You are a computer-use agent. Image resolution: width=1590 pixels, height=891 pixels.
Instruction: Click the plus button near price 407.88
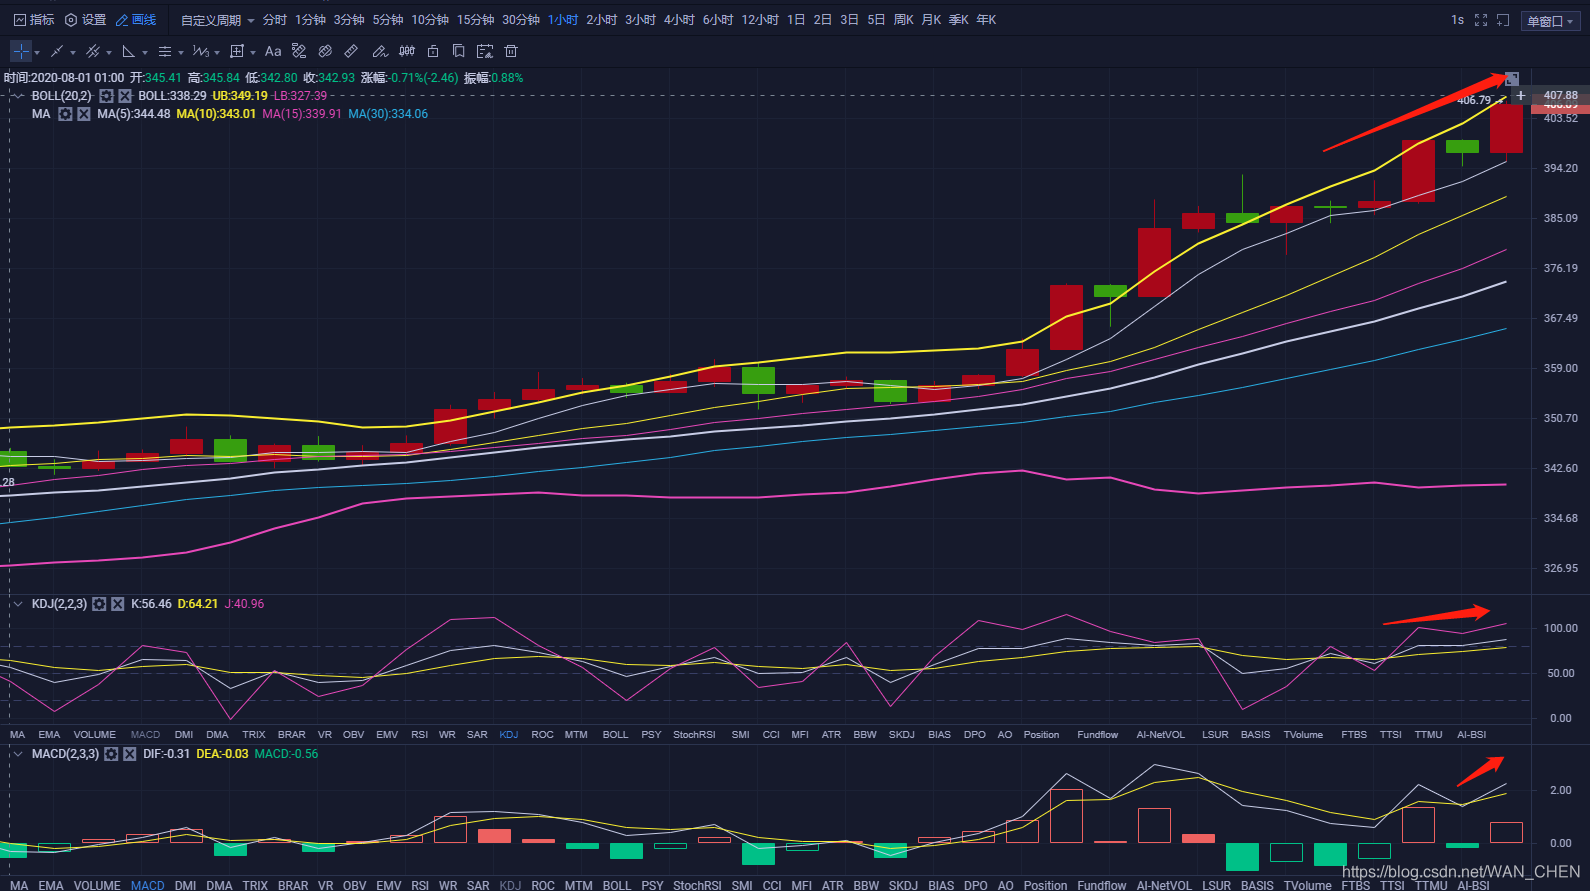tap(1521, 96)
